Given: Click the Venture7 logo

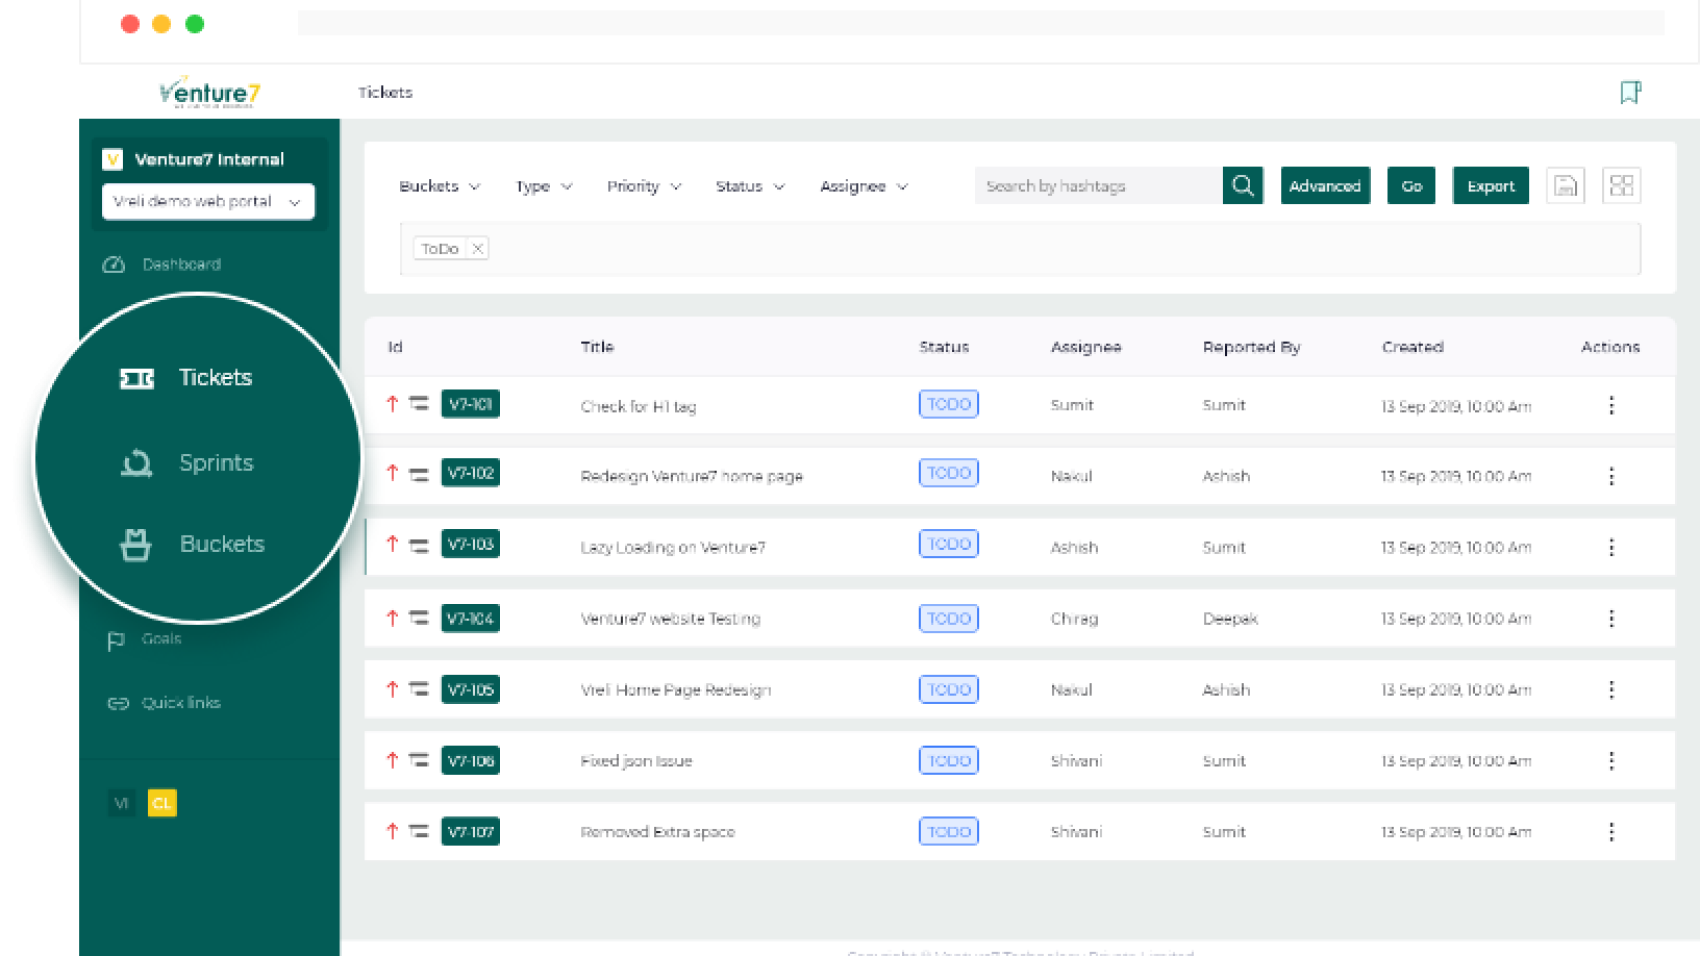Looking at the screenshot, I should (210, 92).
